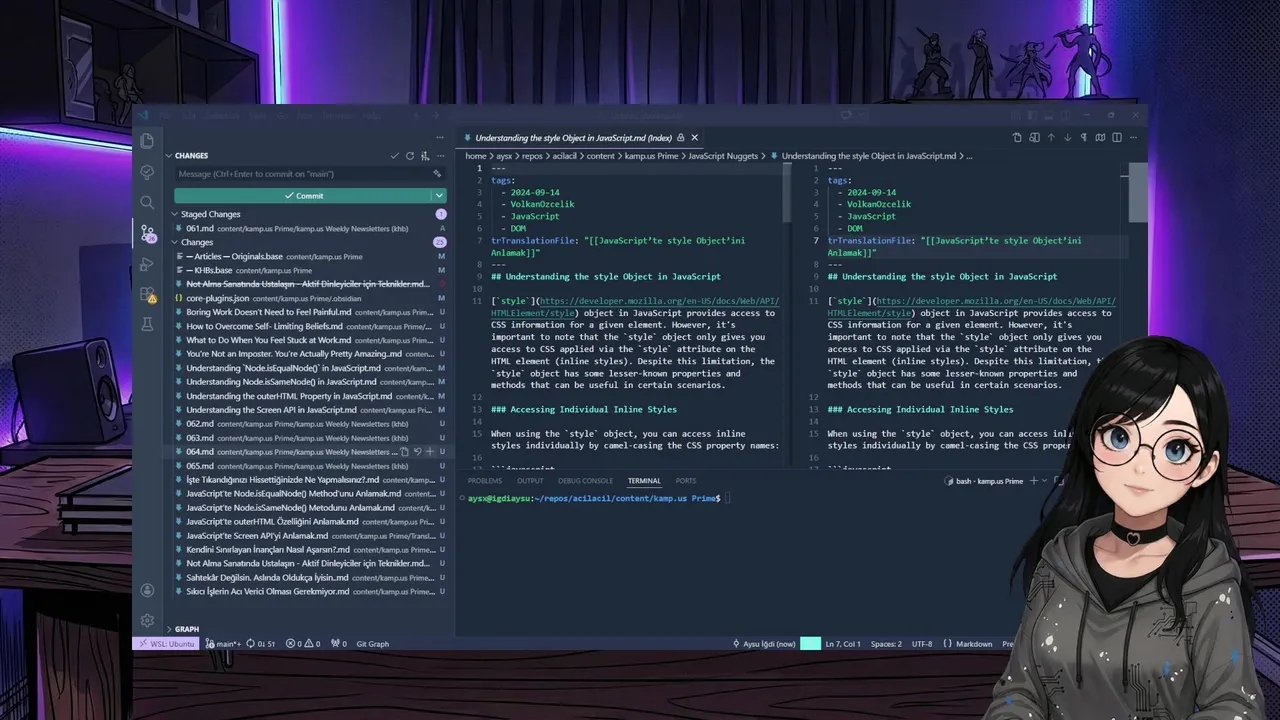Switch to the DEBUG CONSOLE tab
The height and width of the screenshot is (720, 1280).
[585, 481]
